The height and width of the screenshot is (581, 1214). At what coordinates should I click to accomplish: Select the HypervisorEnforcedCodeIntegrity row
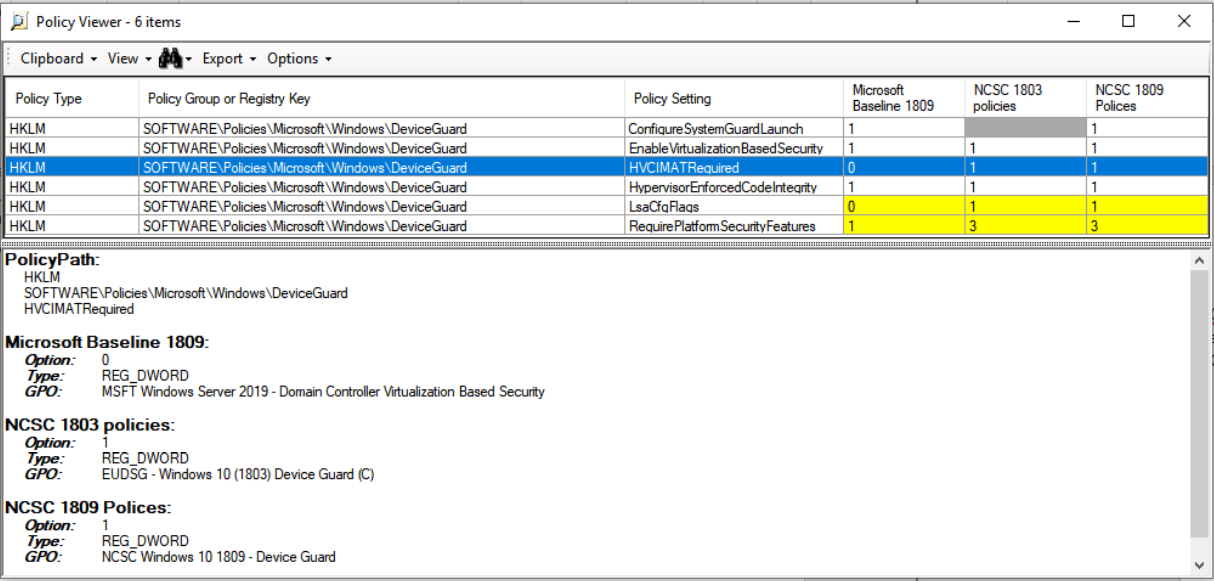click(722, 187)
